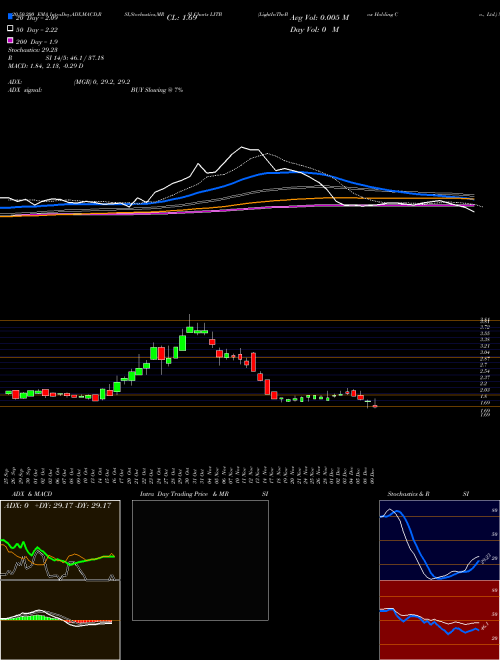Click the 3.72 price axis label
The height and width of the screenshot is (660, 500).
485,327
